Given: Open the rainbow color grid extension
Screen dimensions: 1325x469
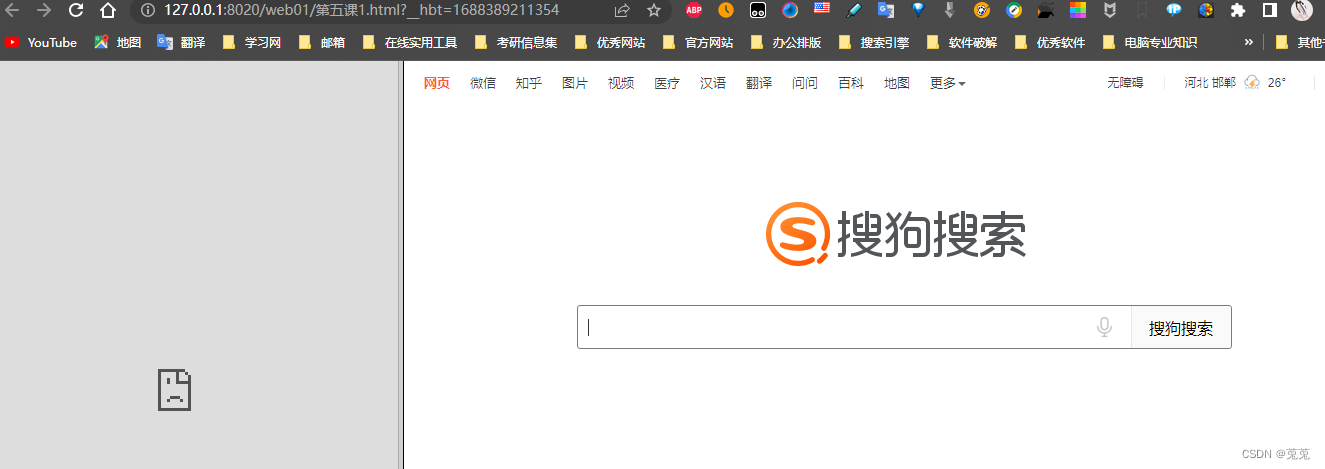Looking at the screenshot, I should [x=1078, y=10].
